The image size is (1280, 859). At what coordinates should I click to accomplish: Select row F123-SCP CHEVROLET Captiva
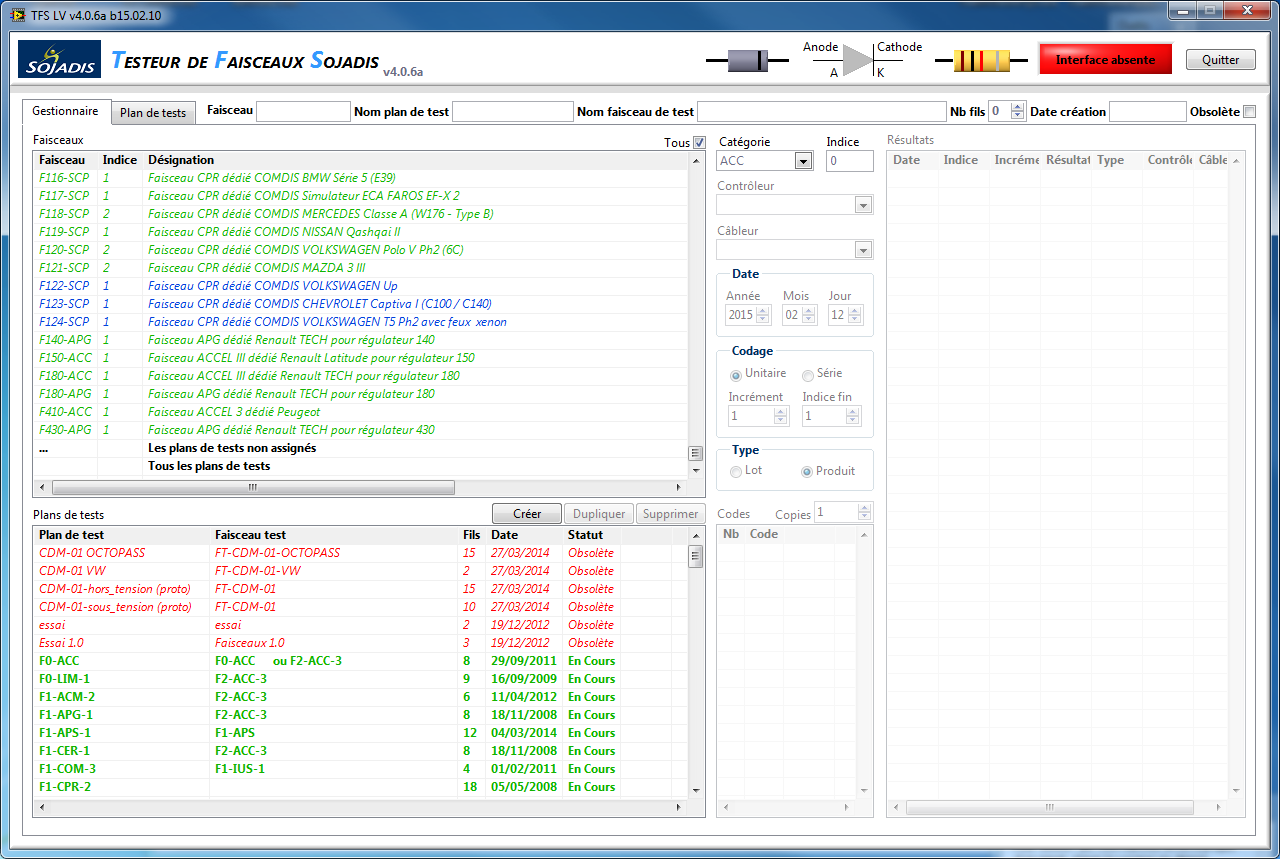(361, 304)
